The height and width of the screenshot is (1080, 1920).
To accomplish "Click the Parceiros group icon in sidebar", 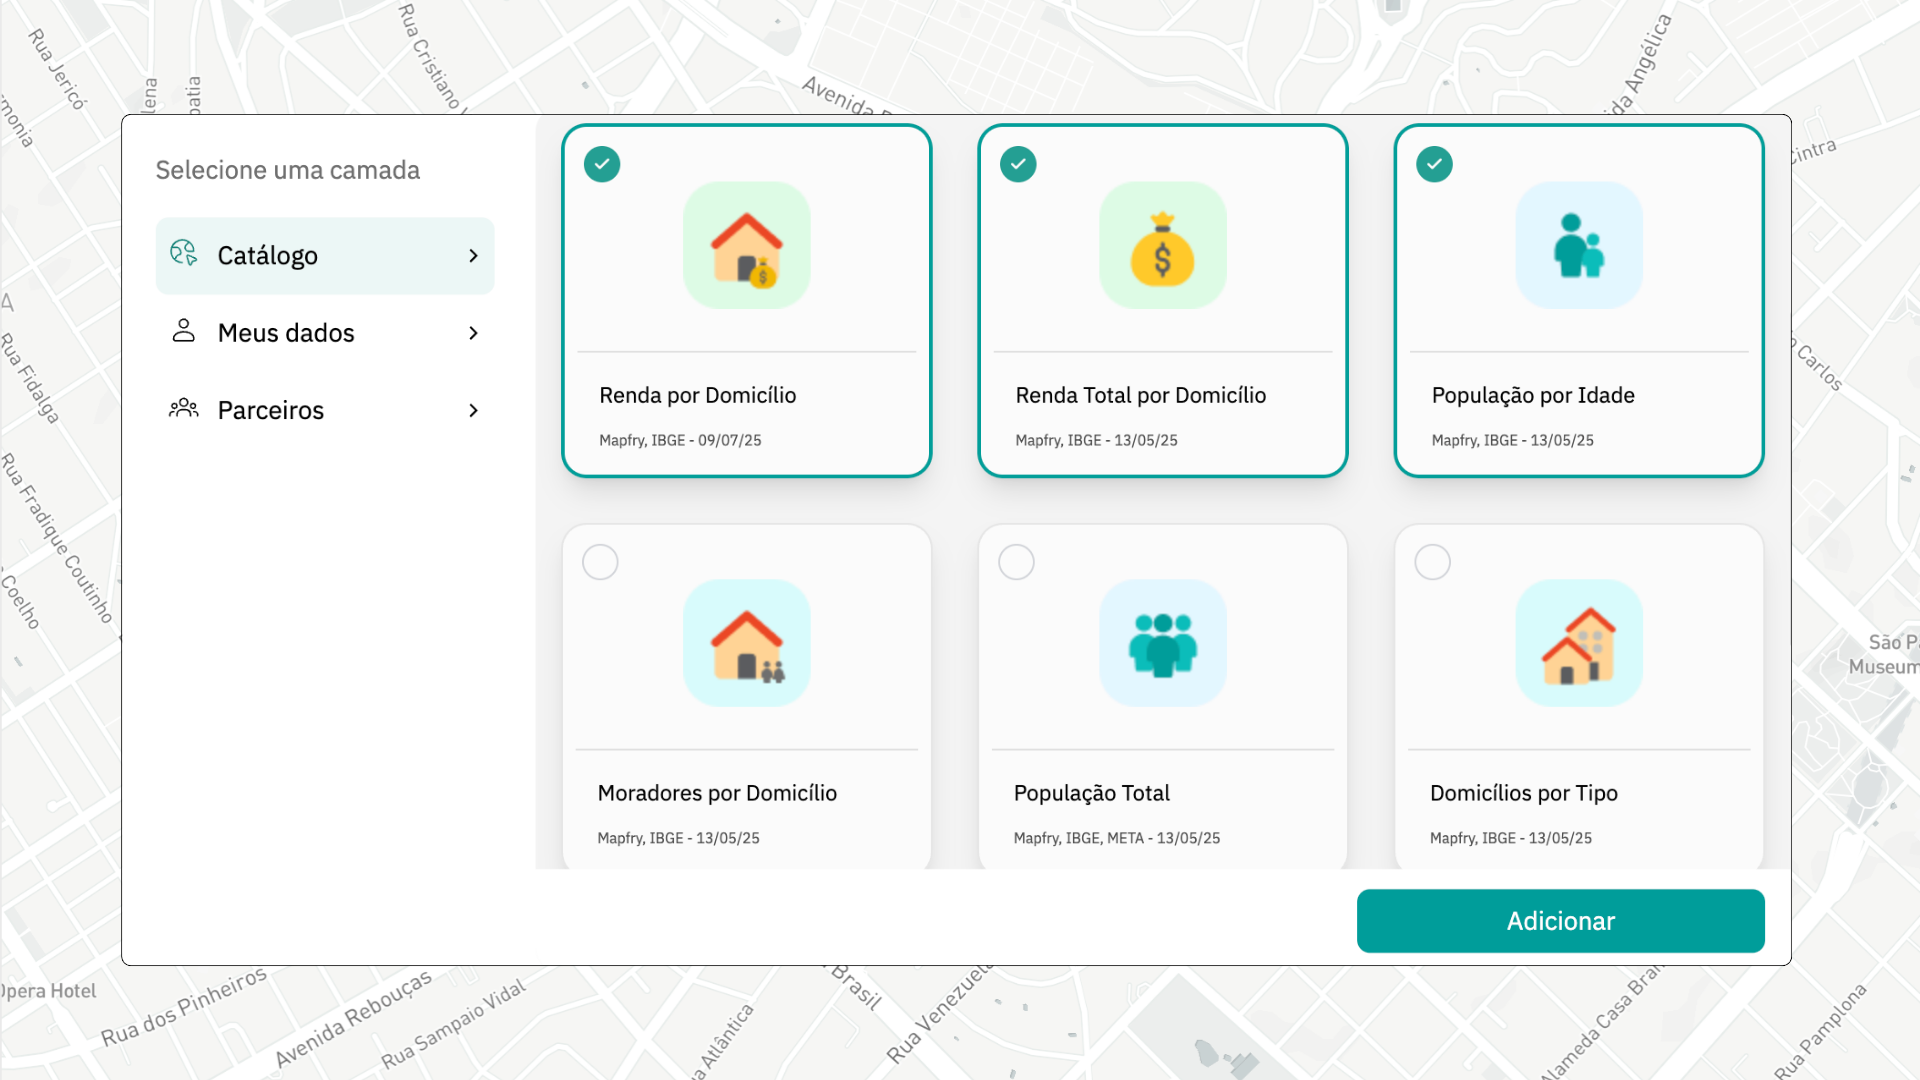I will point(183,409).
